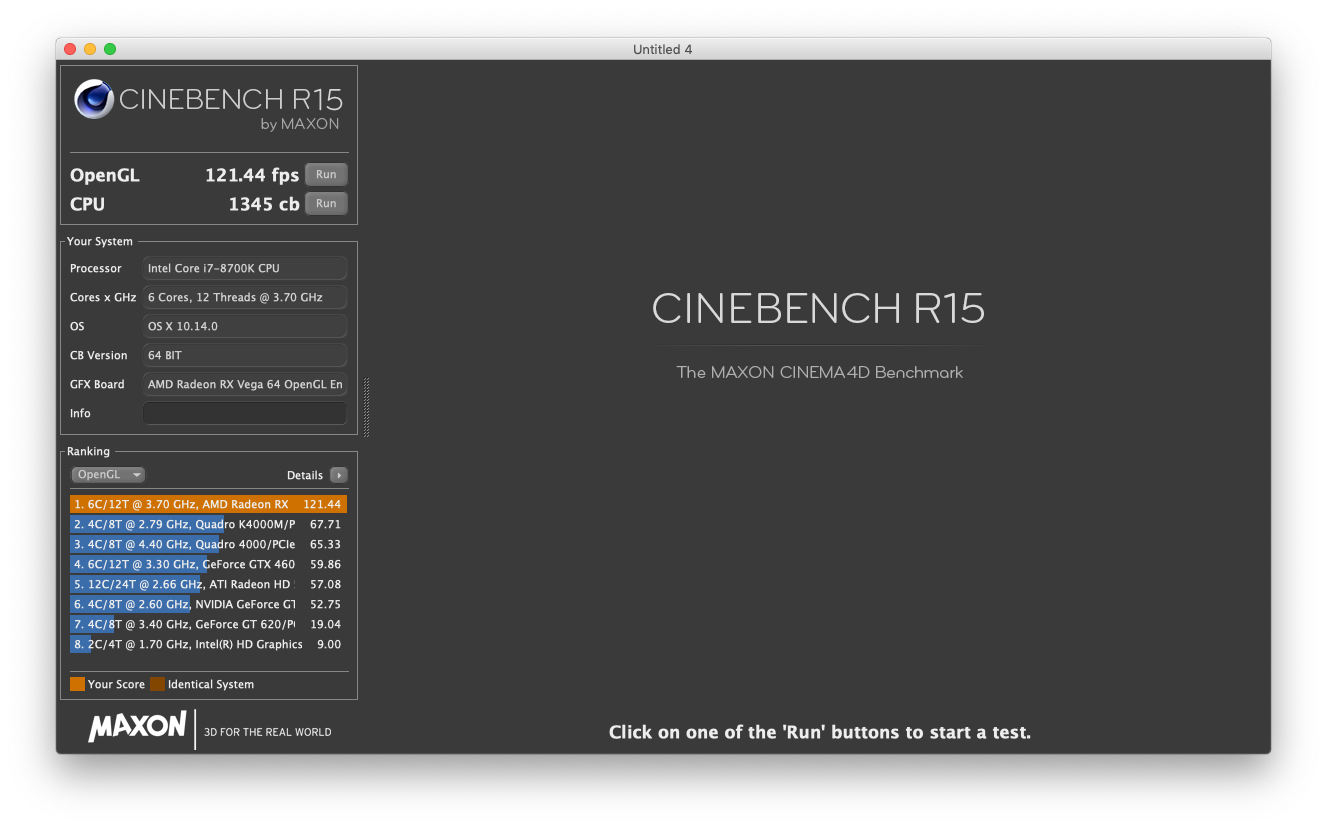Click the OS field showing OS X 10.14.0
The image size is (1327, 828).
(x=245, y=326)
